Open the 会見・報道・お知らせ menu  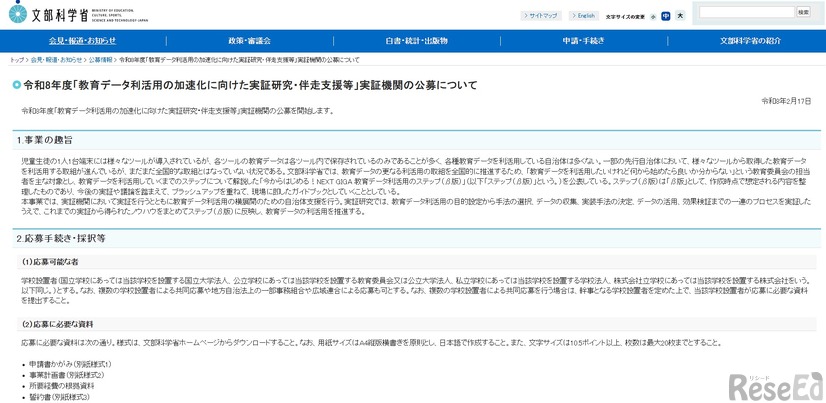tap(83, 41)
